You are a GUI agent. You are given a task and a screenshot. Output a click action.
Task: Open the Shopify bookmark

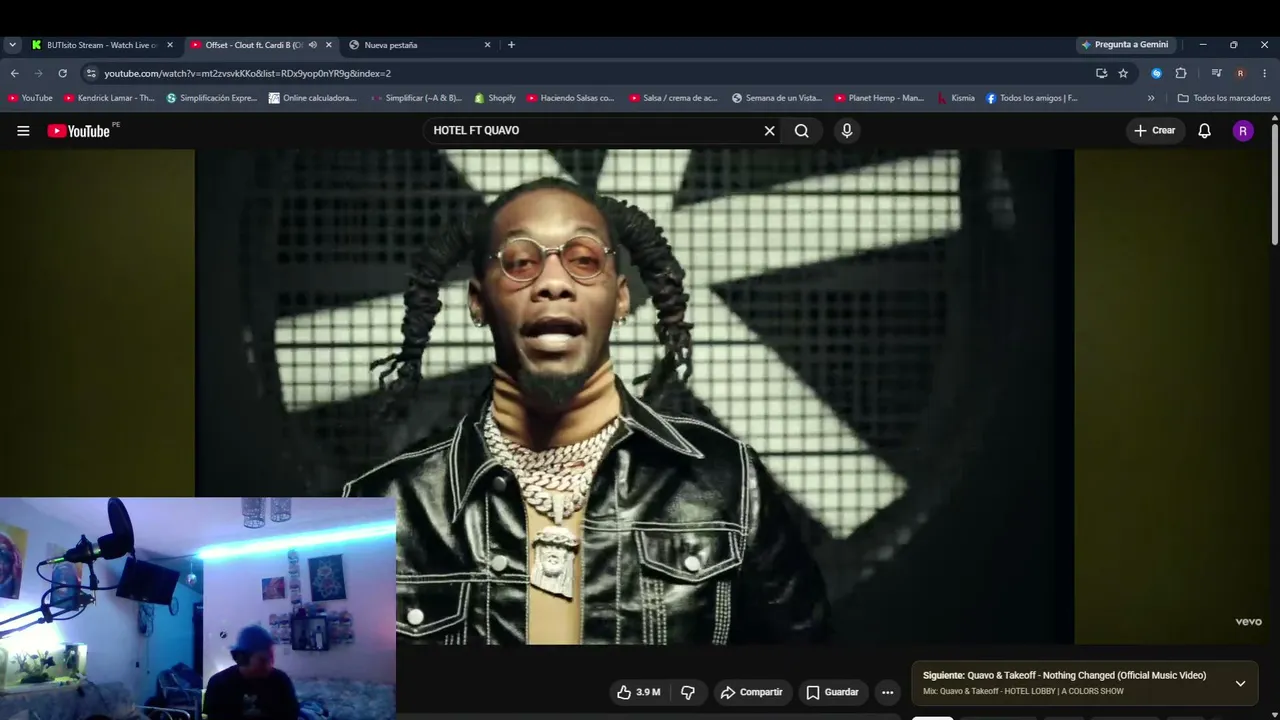495,98
